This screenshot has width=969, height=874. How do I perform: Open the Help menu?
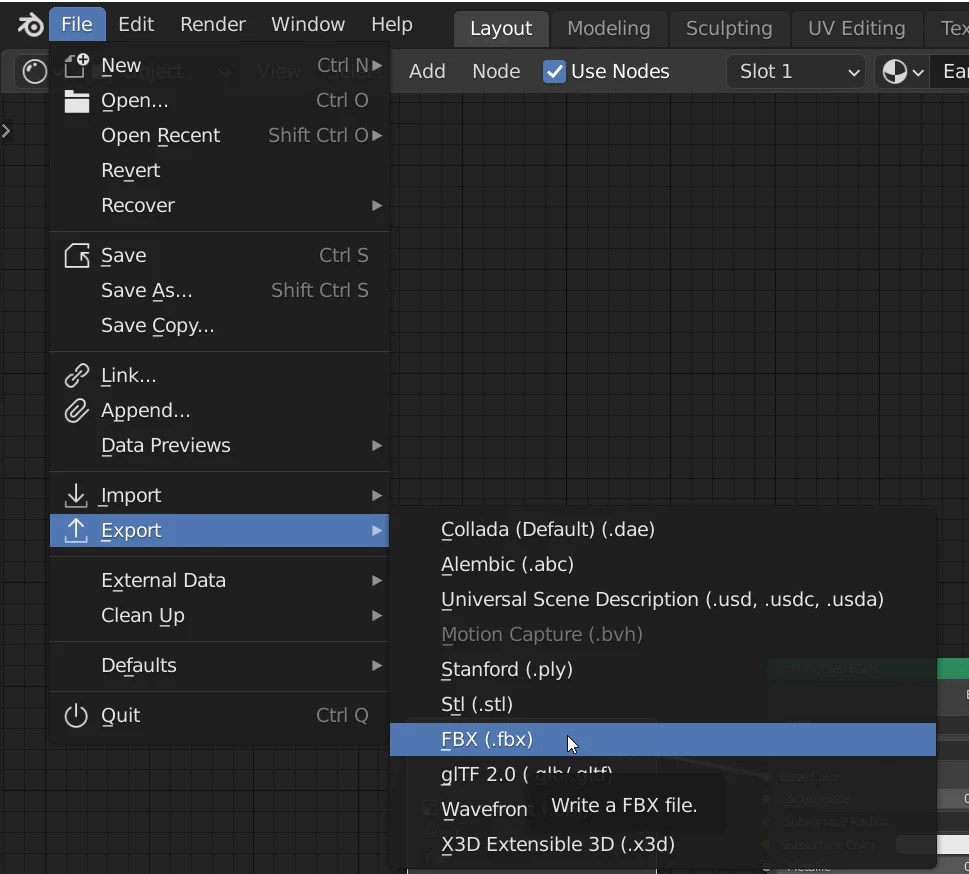[392, 24]
